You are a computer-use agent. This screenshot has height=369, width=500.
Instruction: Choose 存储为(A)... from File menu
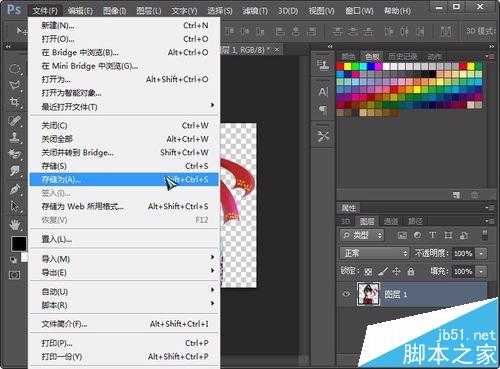[x=124, y=179]
